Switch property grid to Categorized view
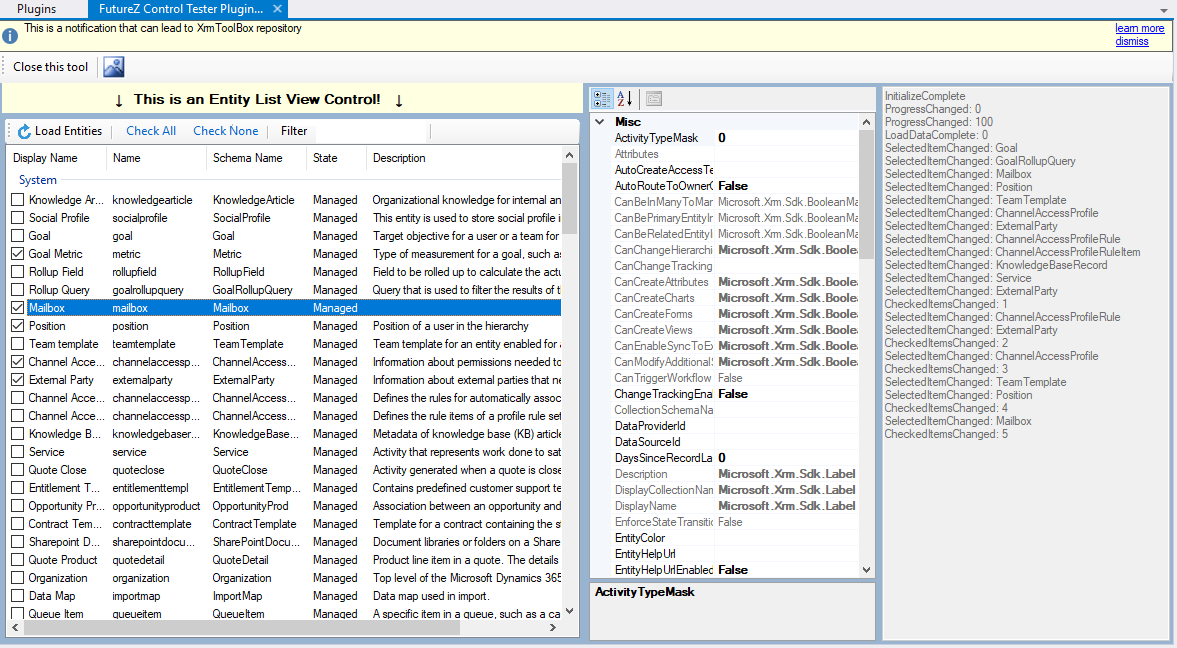The height and width of the screenshot is (648, 1177). pyautogui.click(x=602, y=98)
